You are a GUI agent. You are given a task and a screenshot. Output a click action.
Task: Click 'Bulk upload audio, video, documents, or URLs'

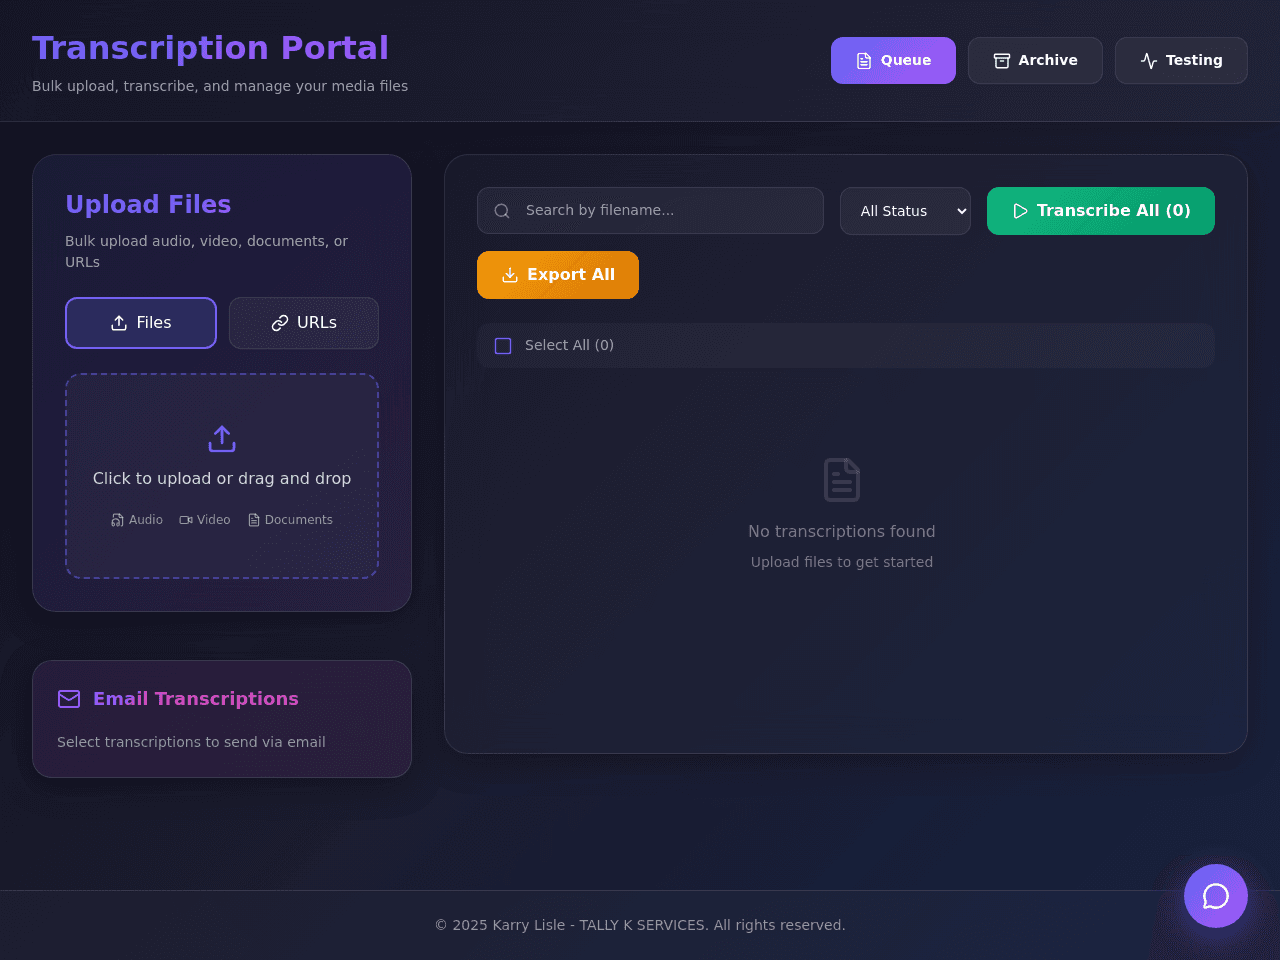point(207,251)
